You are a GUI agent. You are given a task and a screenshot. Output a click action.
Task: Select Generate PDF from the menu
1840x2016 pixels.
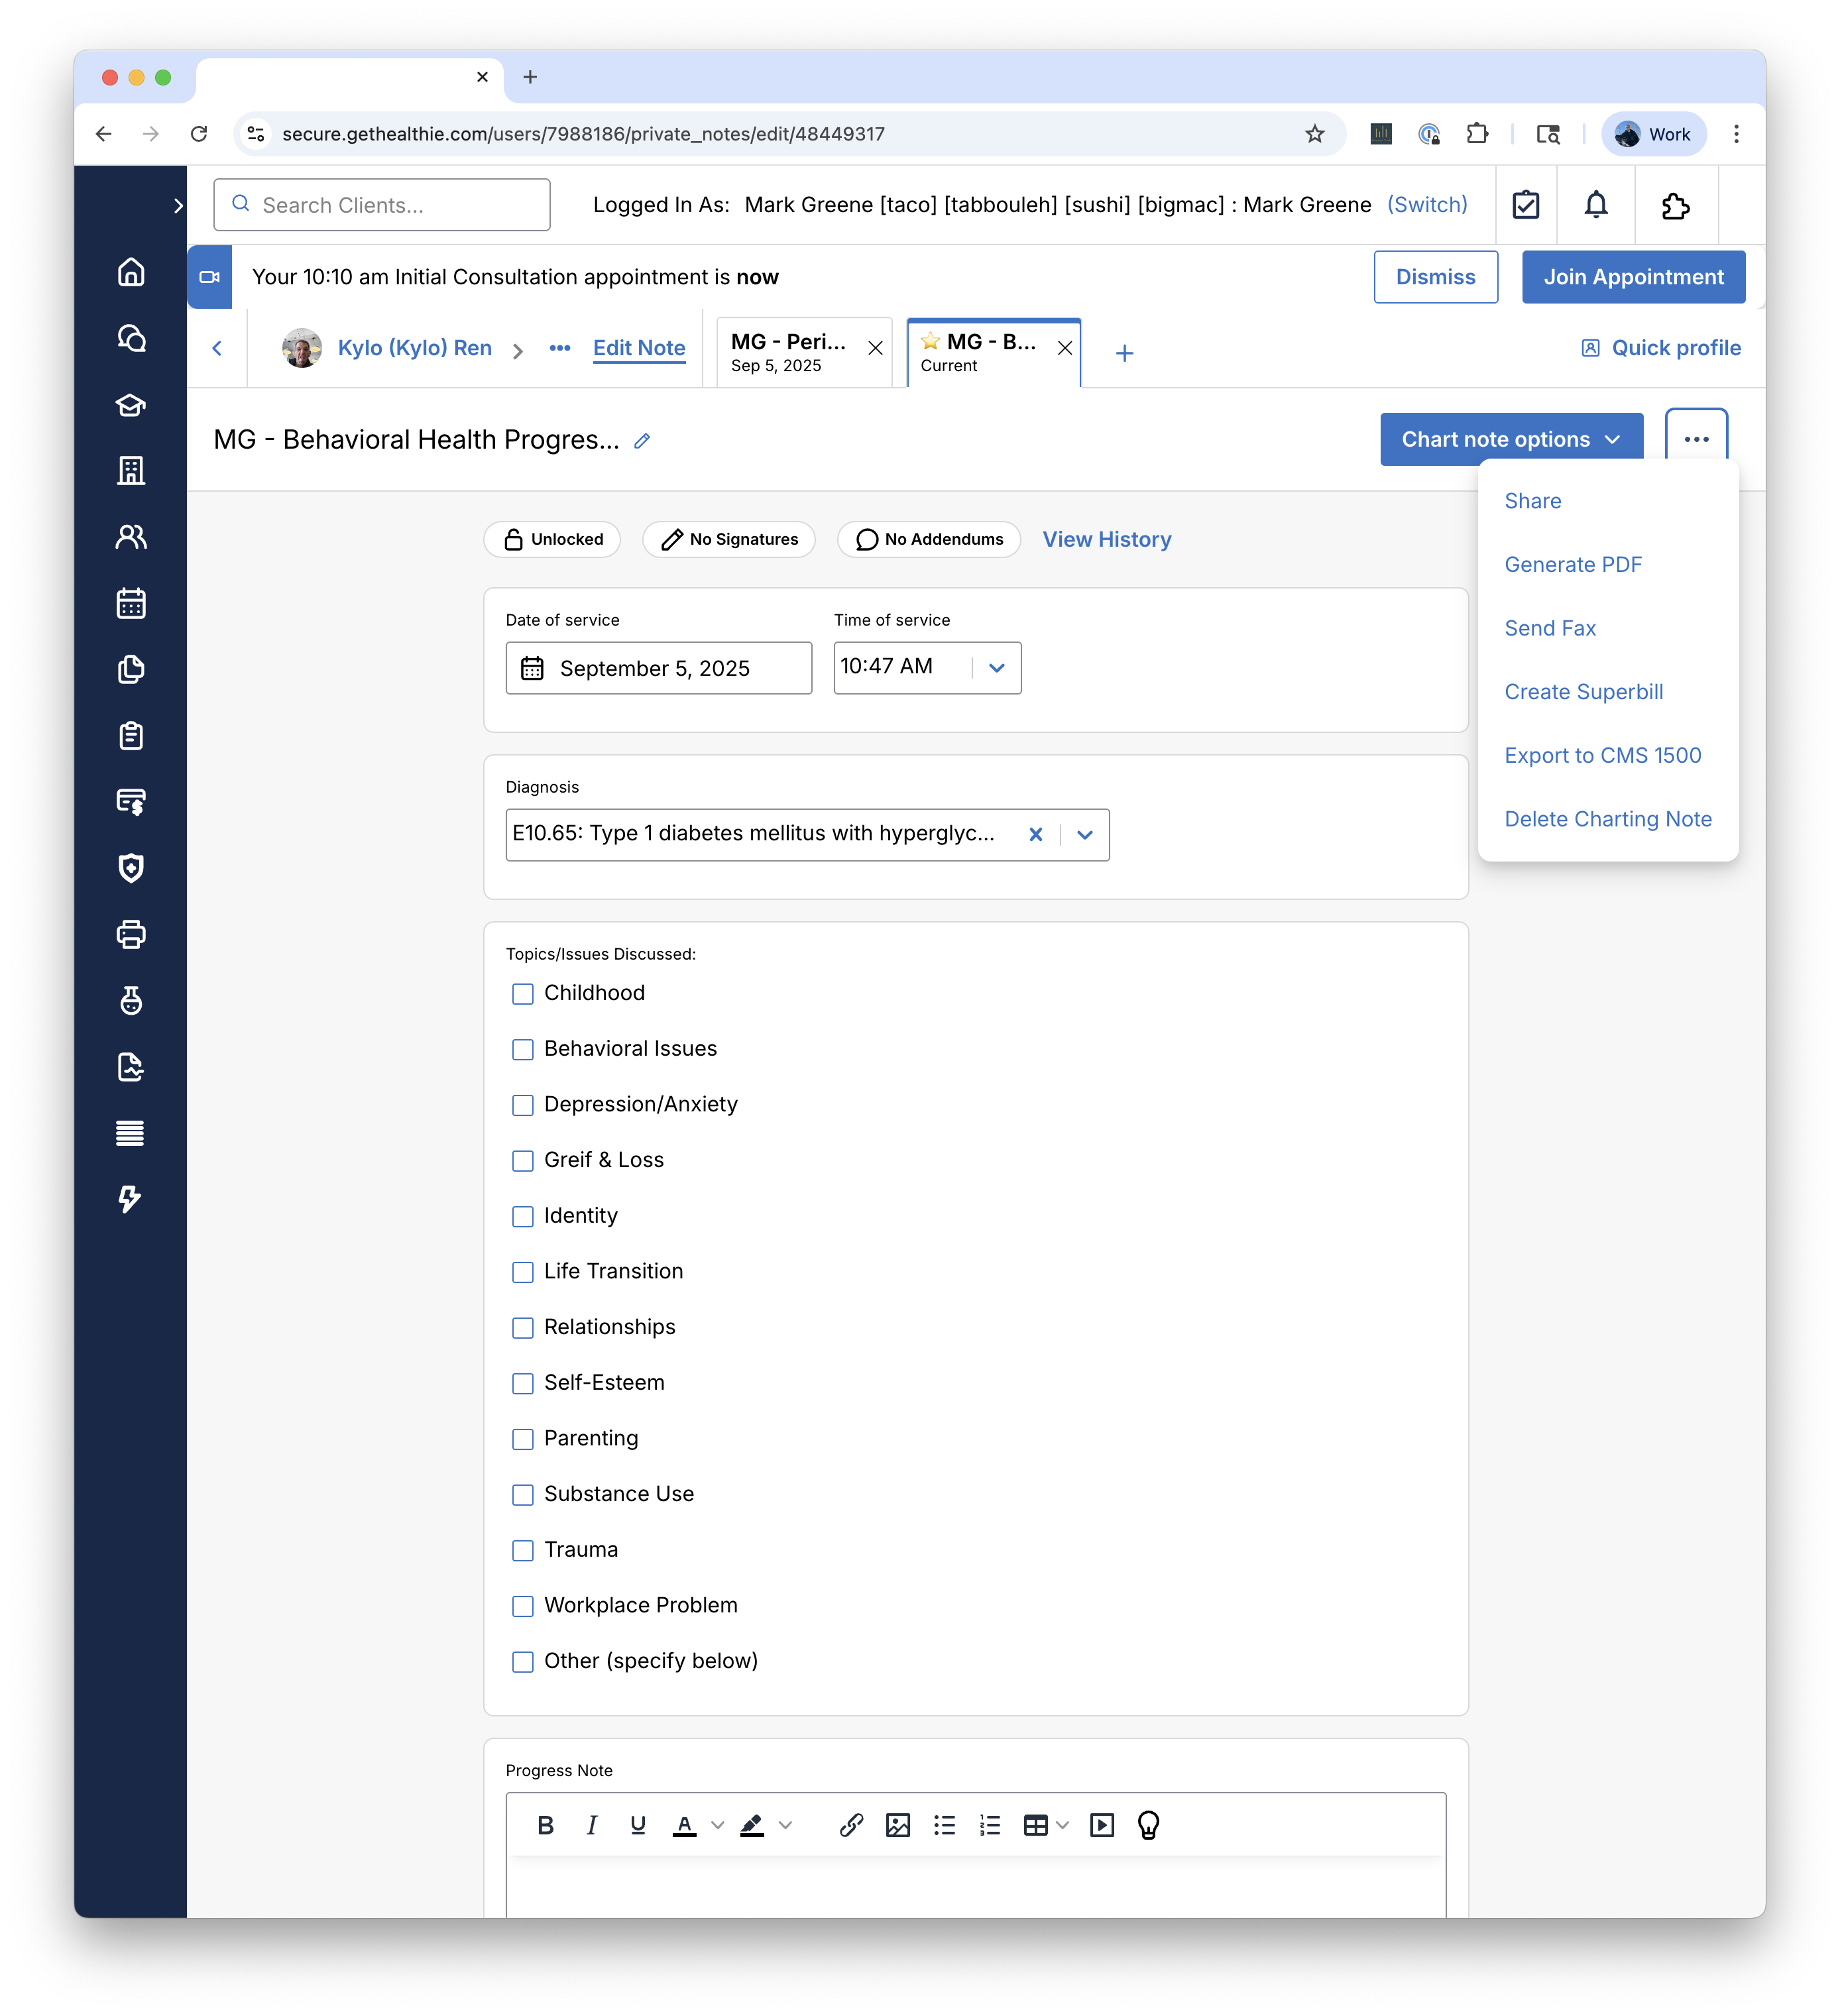[1573, 565]
